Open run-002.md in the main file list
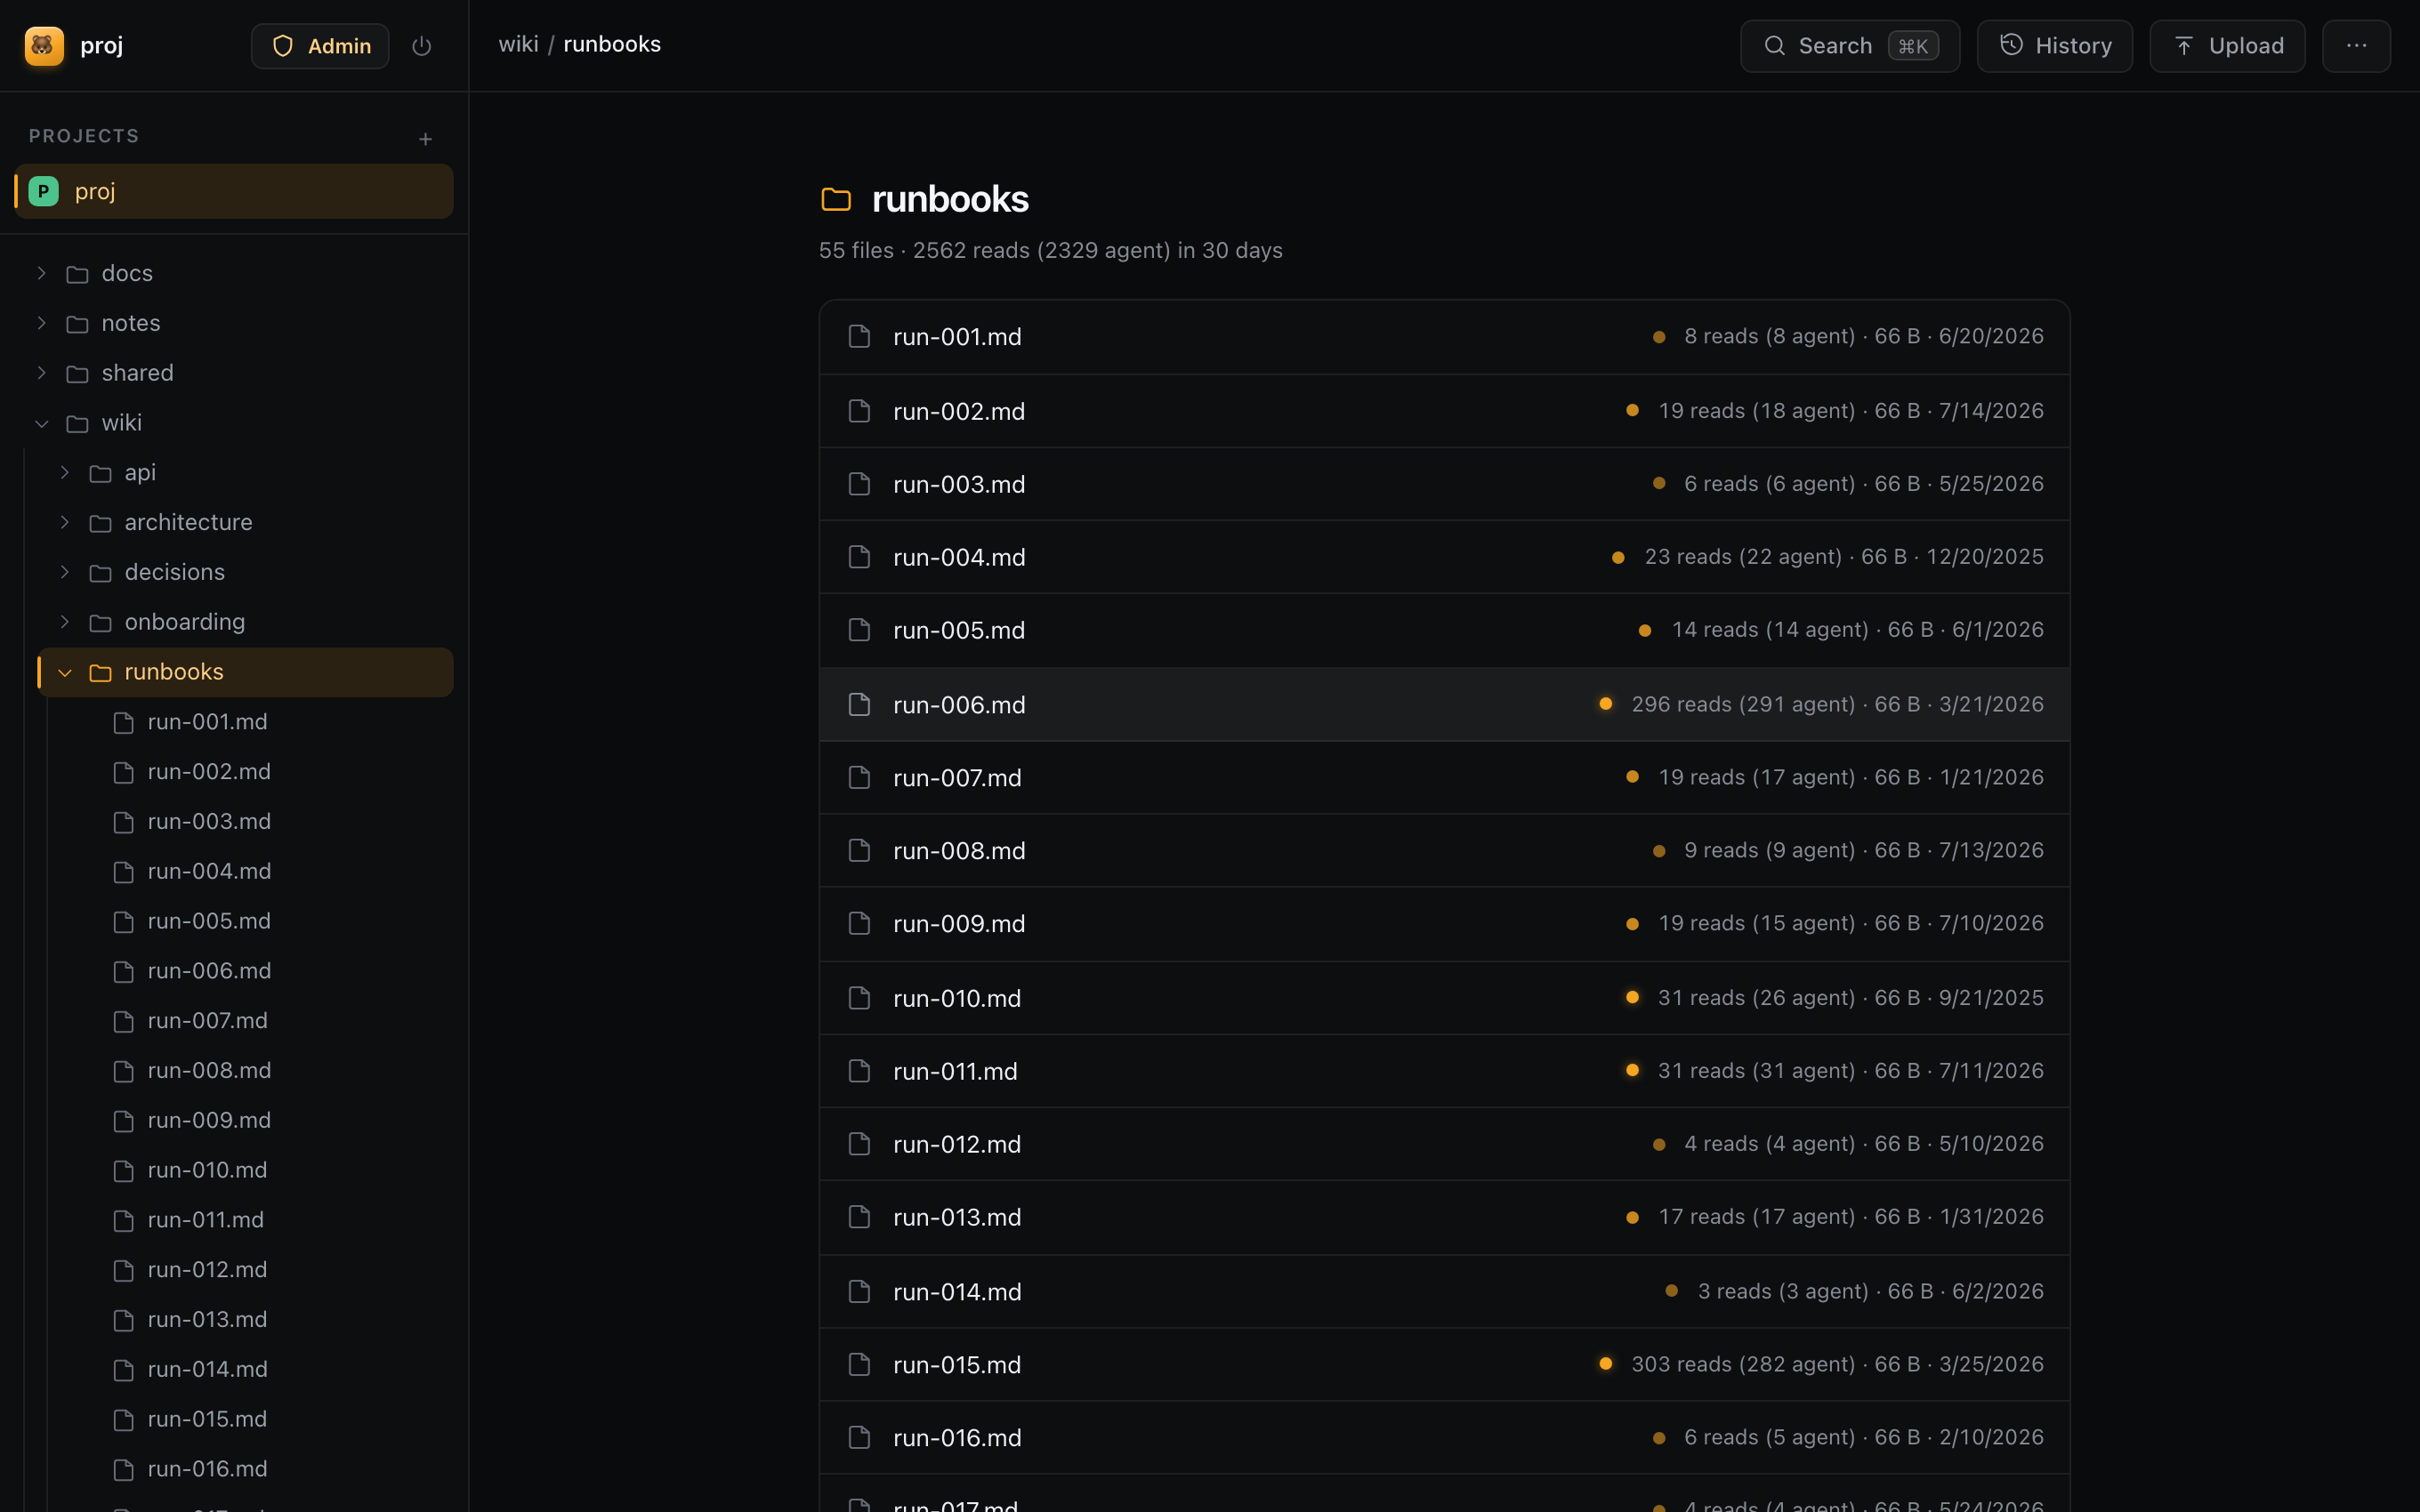 tap(1444, 411)
